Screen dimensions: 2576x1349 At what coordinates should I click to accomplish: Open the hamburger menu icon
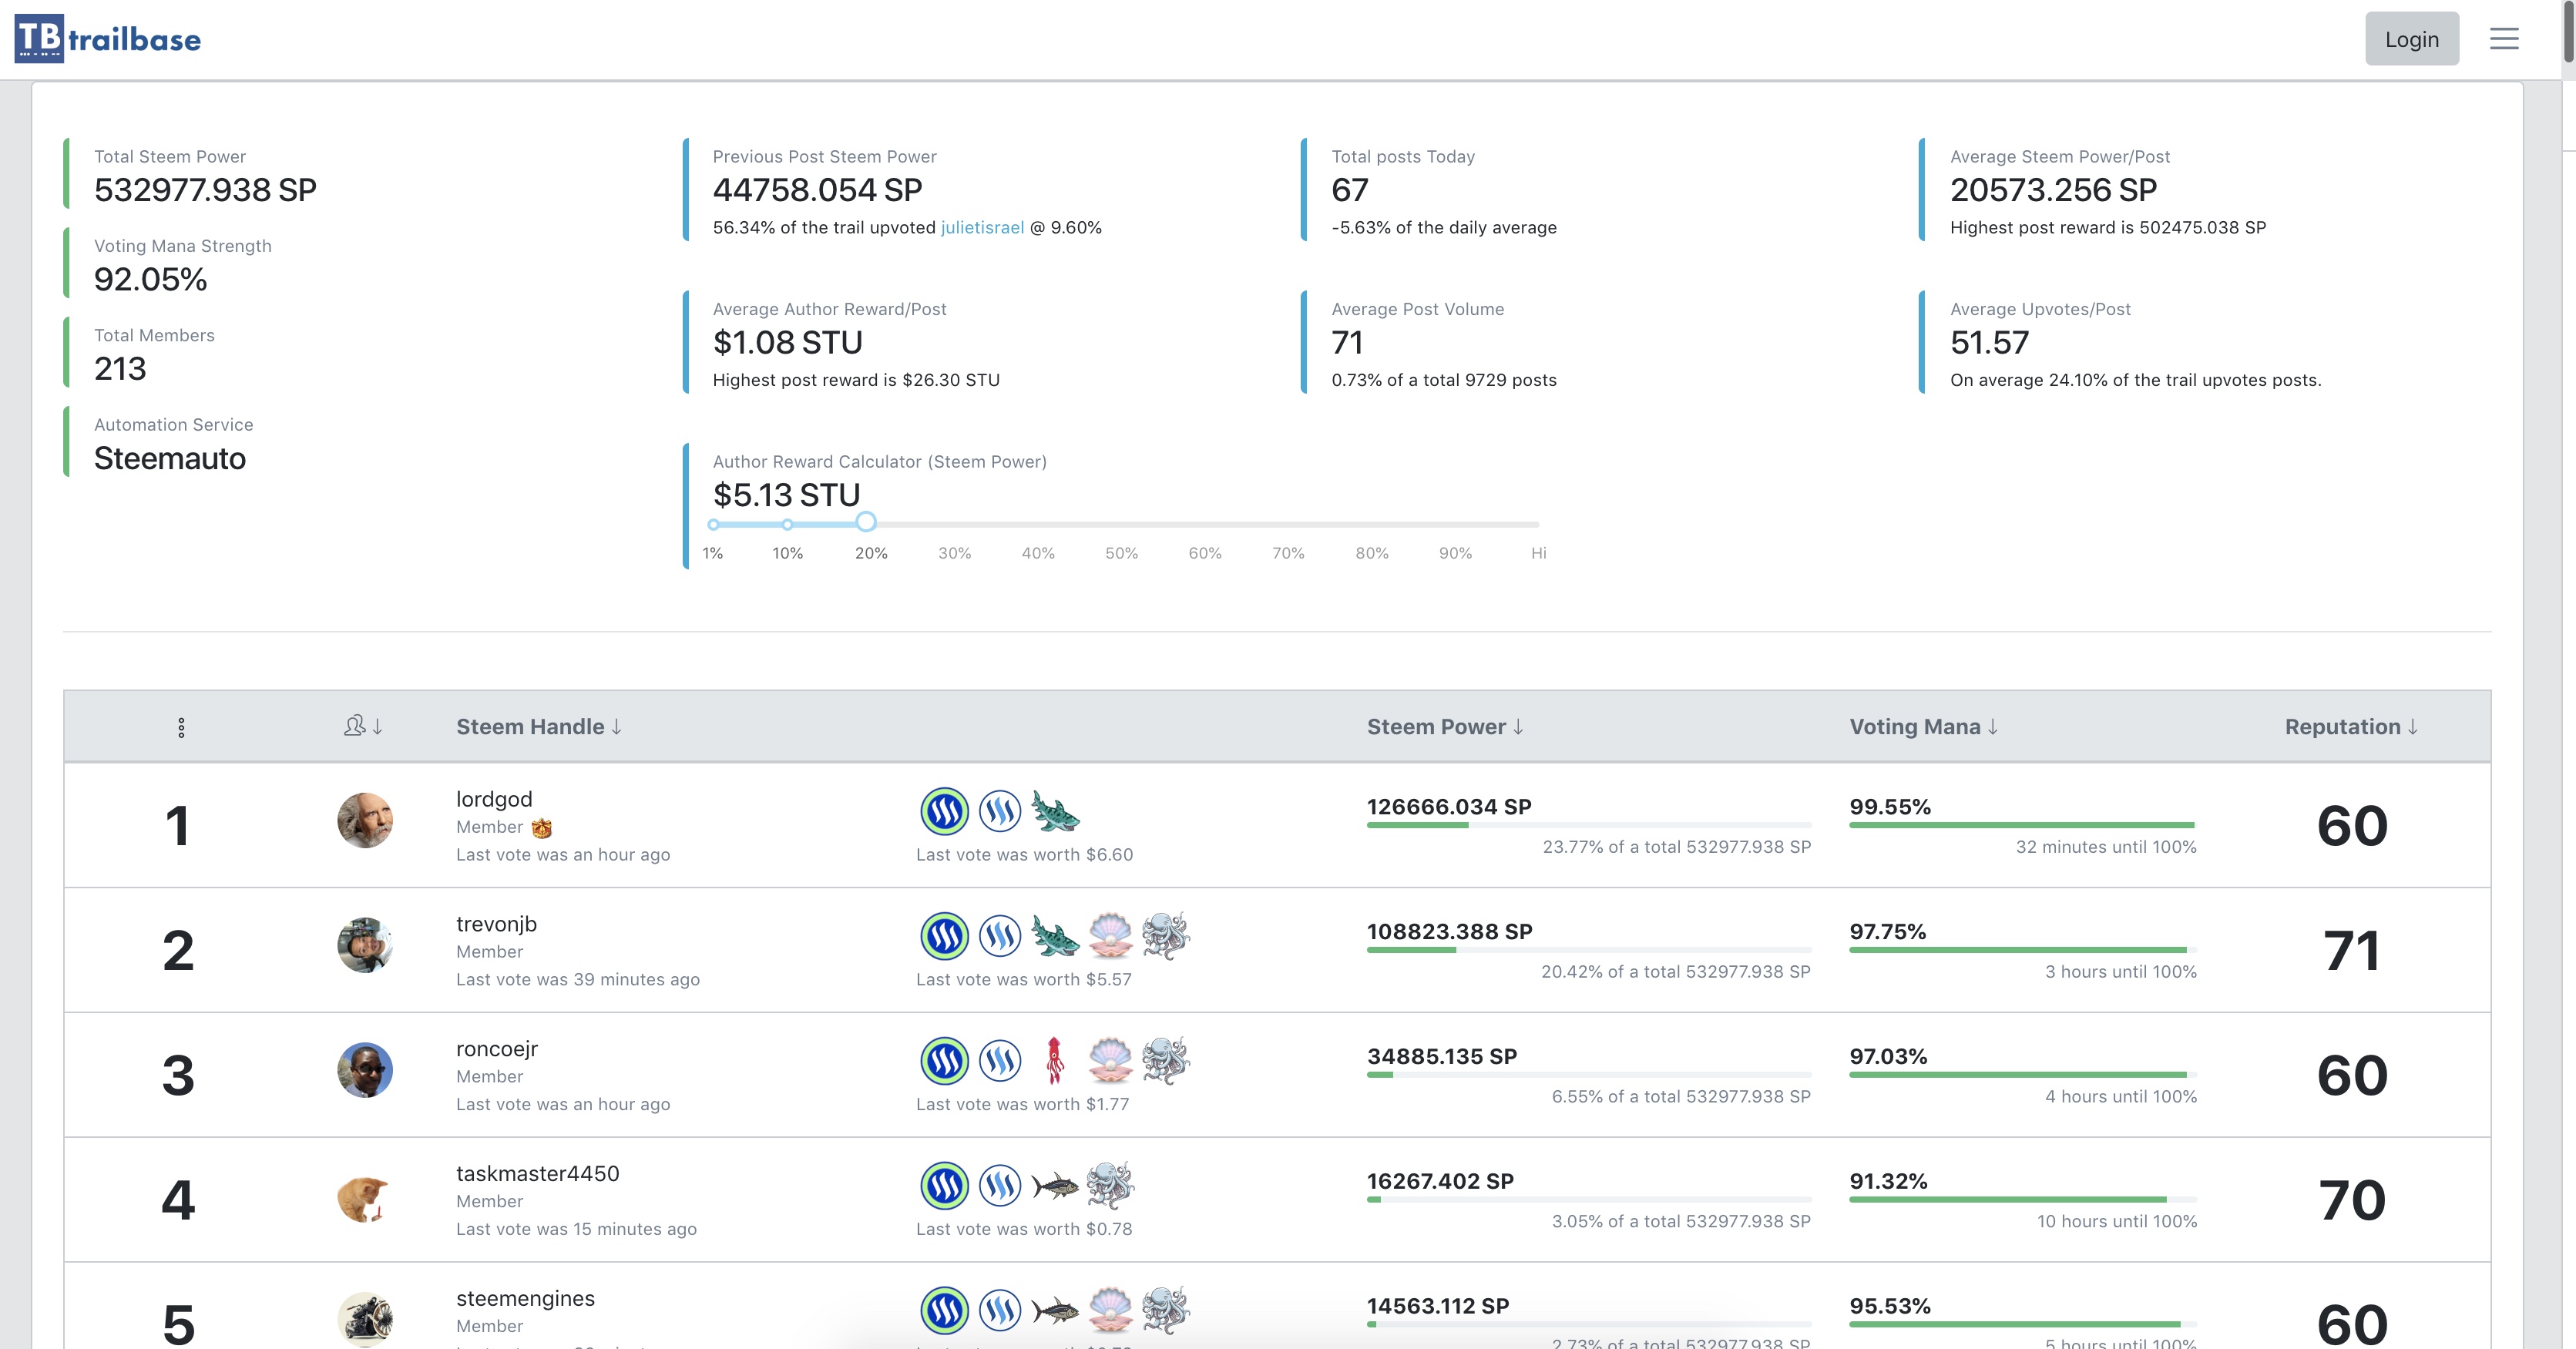pos(2503,39)
